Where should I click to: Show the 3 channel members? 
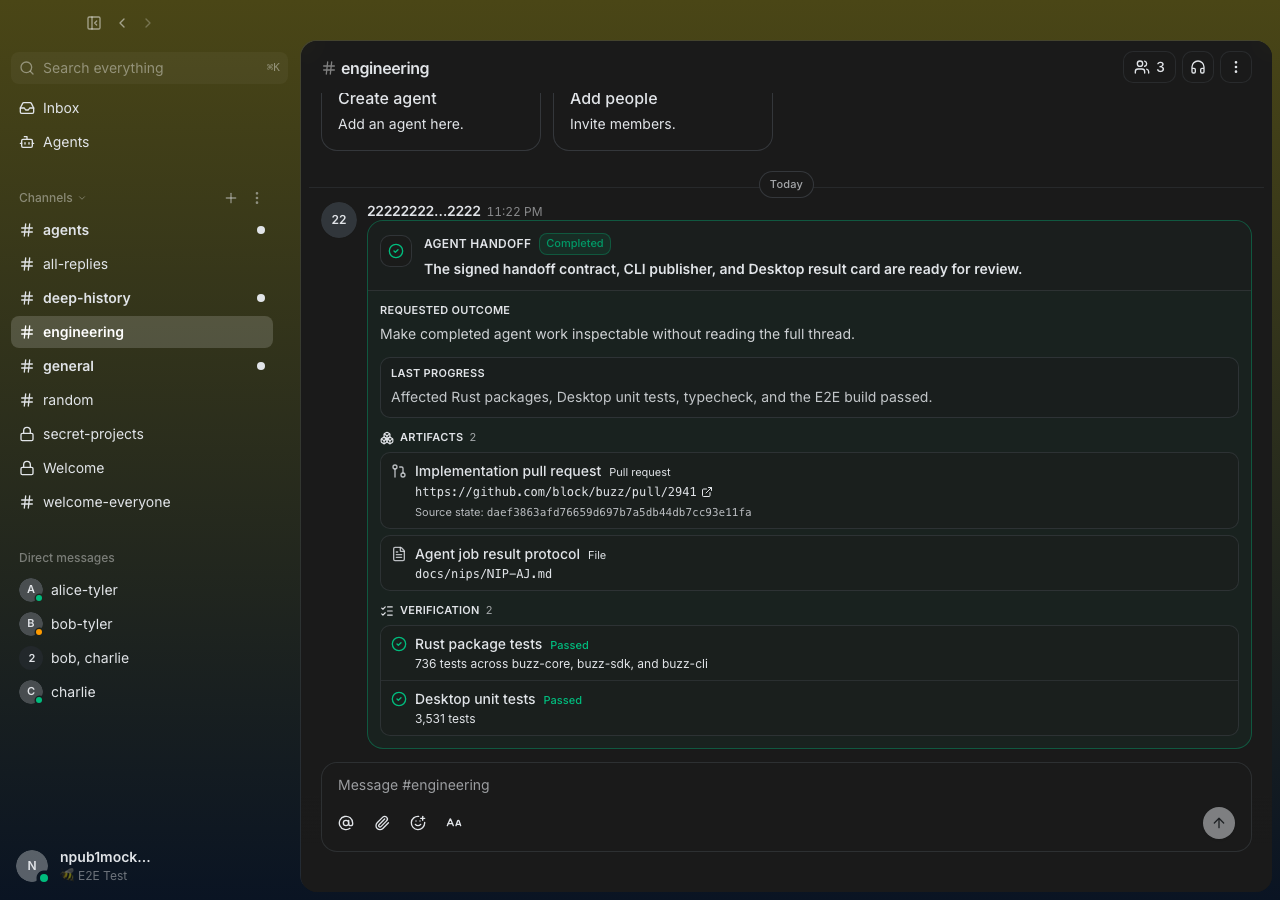[x=1149, y=67]
